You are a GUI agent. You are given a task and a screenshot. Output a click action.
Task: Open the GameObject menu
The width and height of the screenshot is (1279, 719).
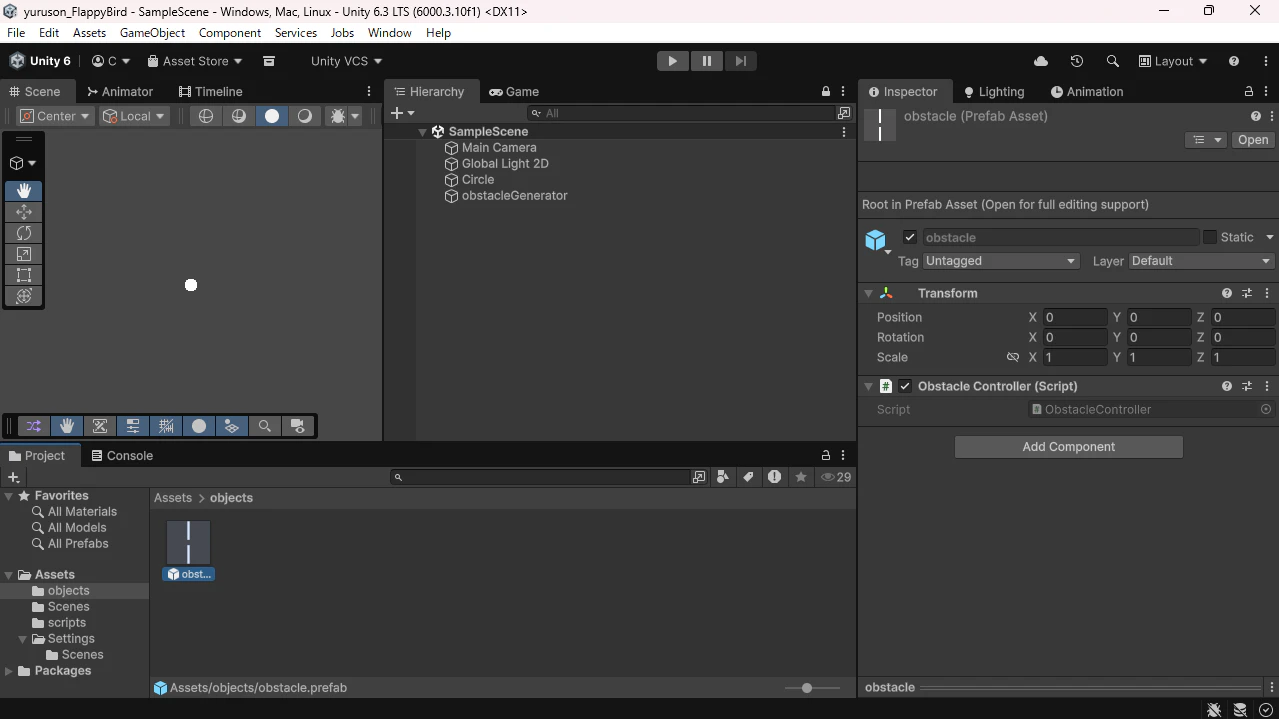pyautogui.click(x=152, y=33)
